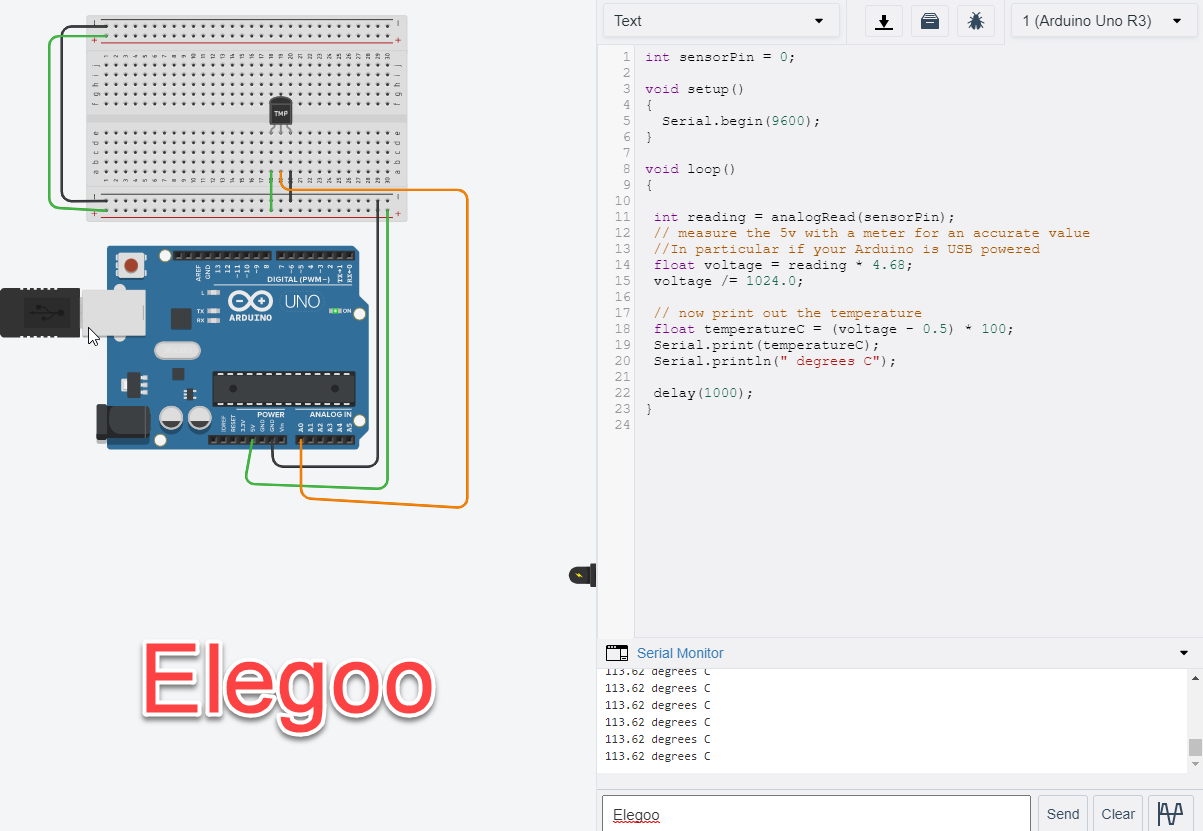The height and width of the screenshot is (831, 1203).
Task: Click line 14 voltage code in editor
Action: (x=783, y=265)
